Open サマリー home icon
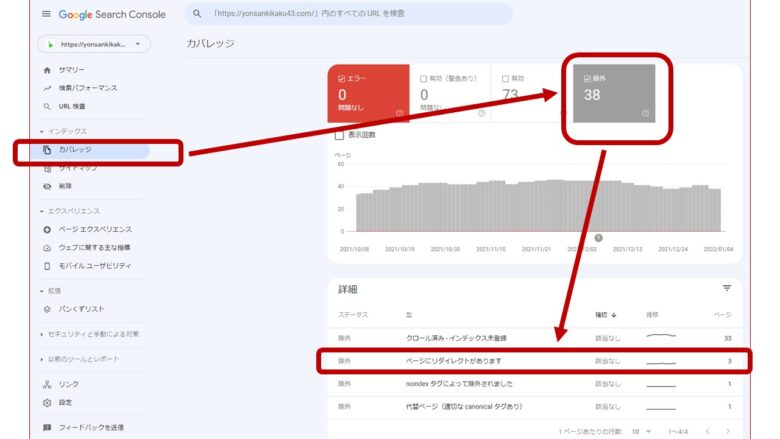Viewport: 780px width, 439px height. [x=47, y=70]
